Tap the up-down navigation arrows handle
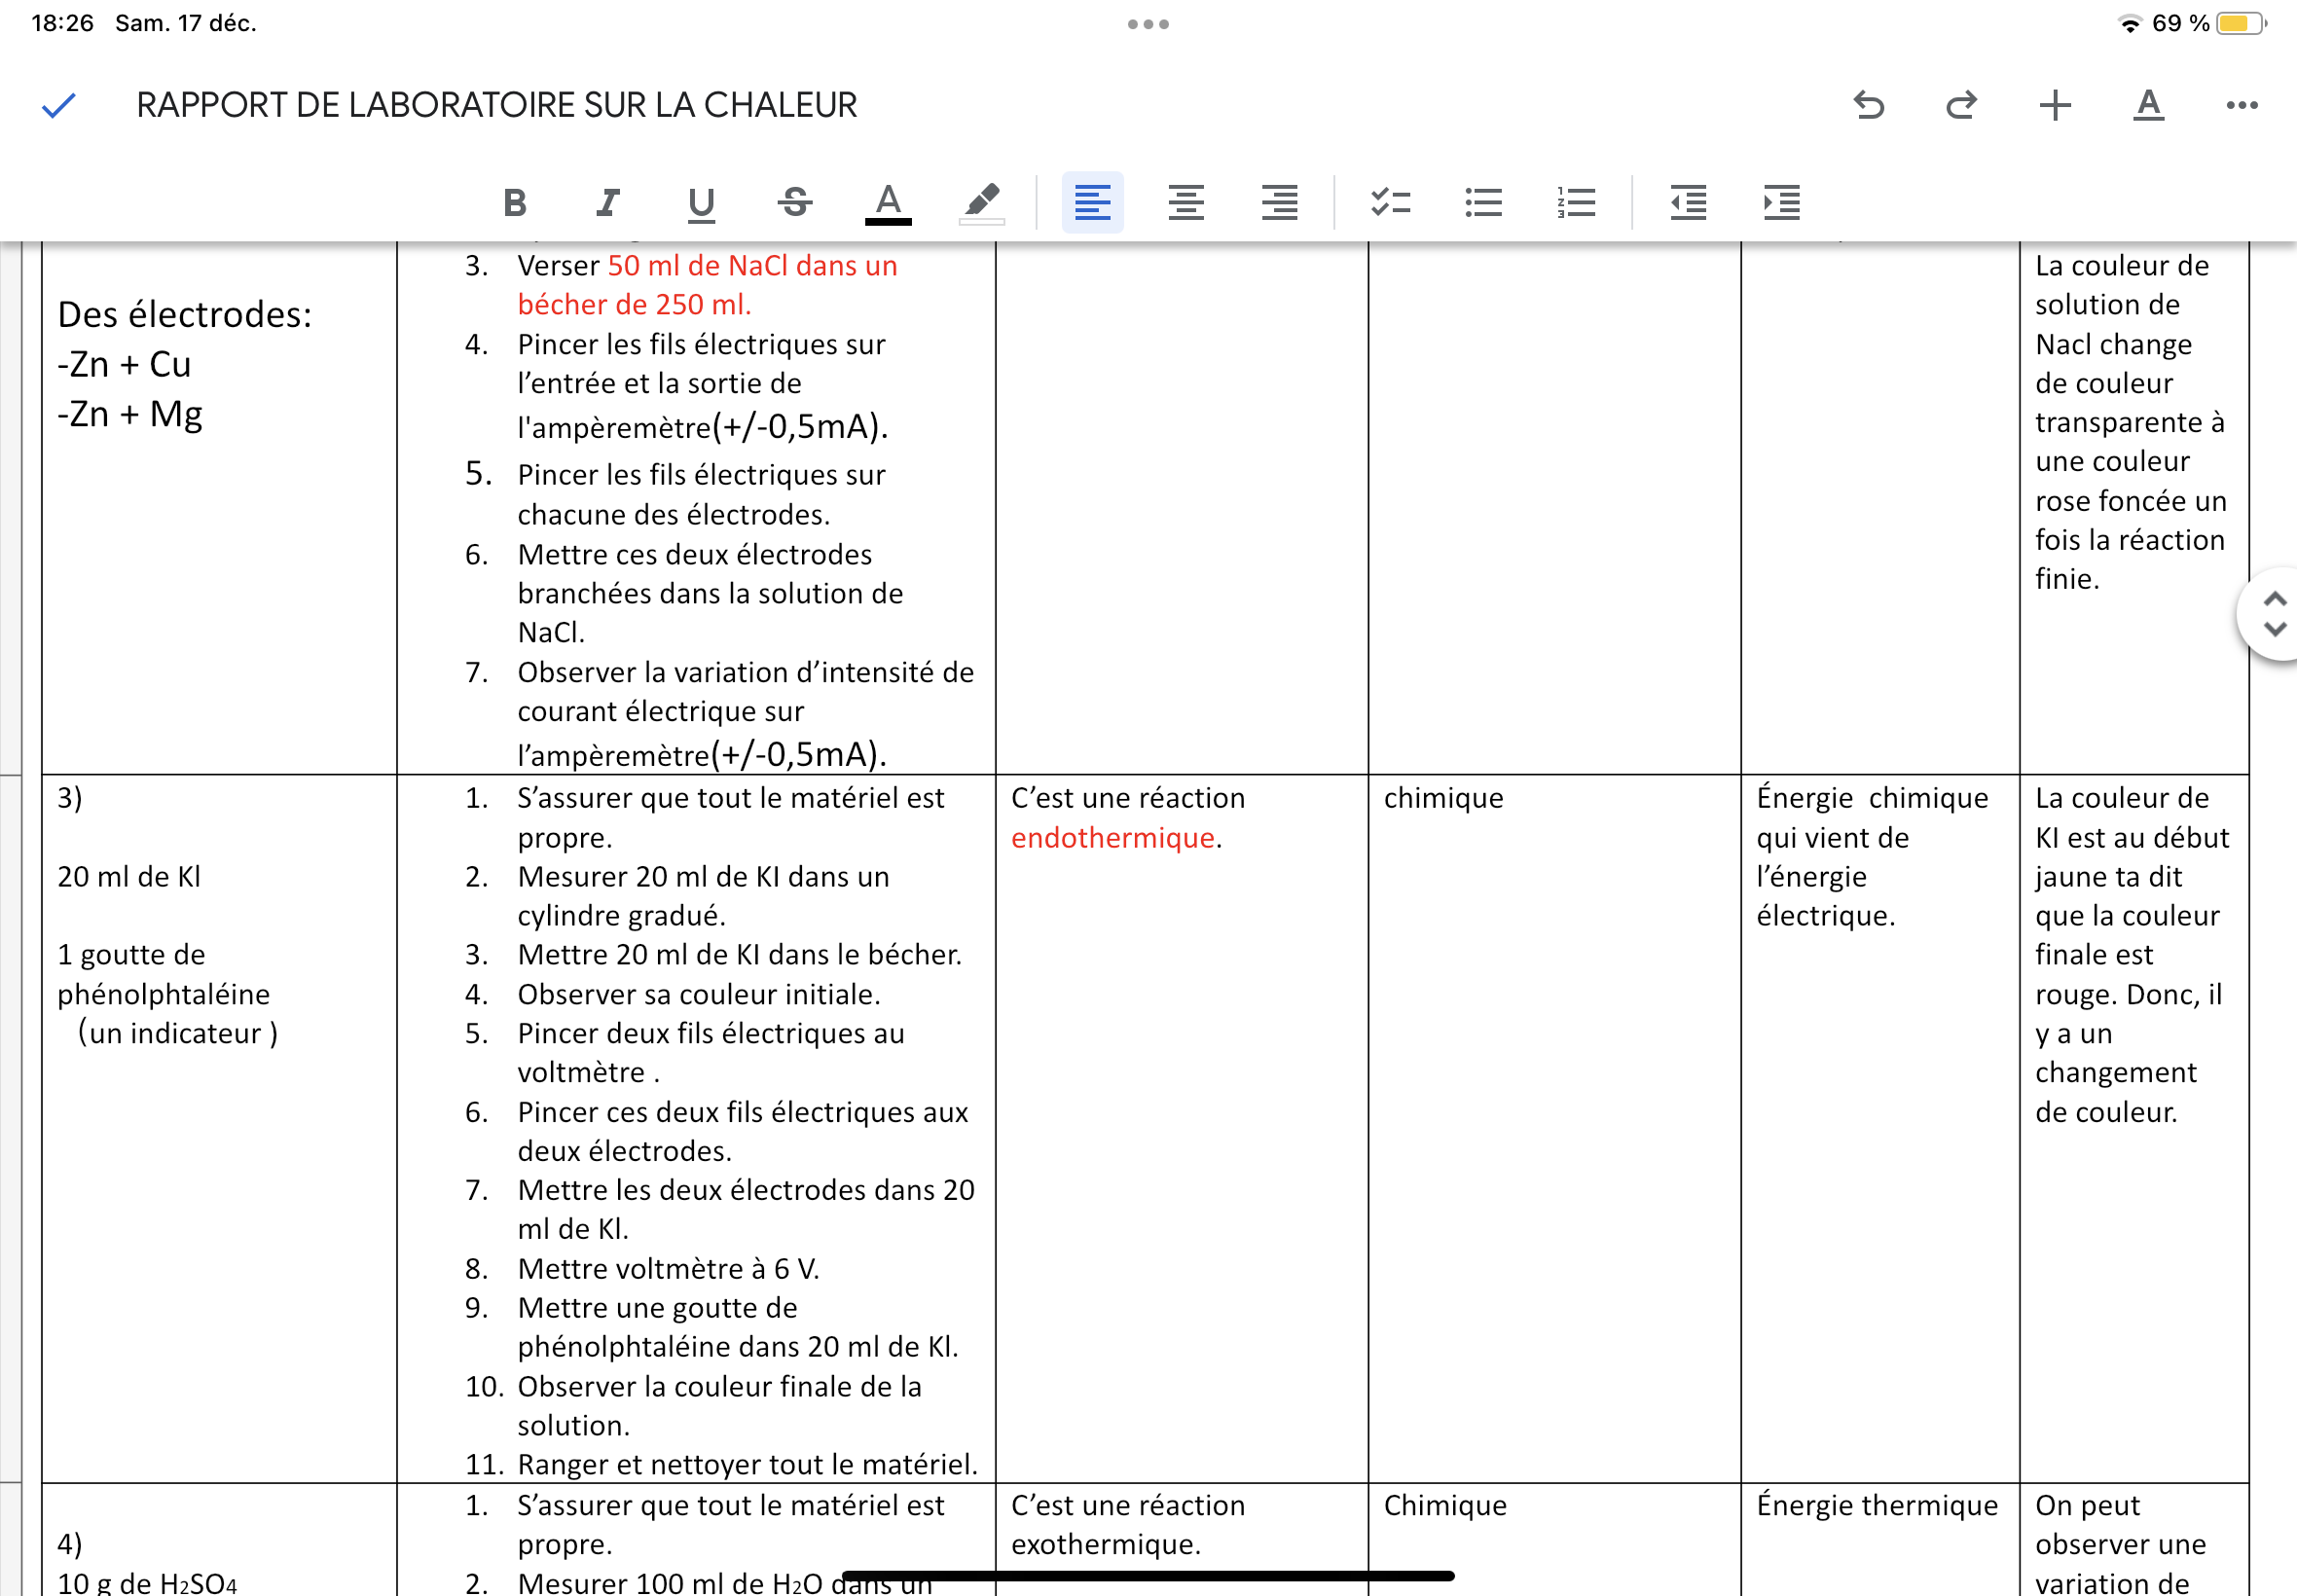 tap(2274, 614)
